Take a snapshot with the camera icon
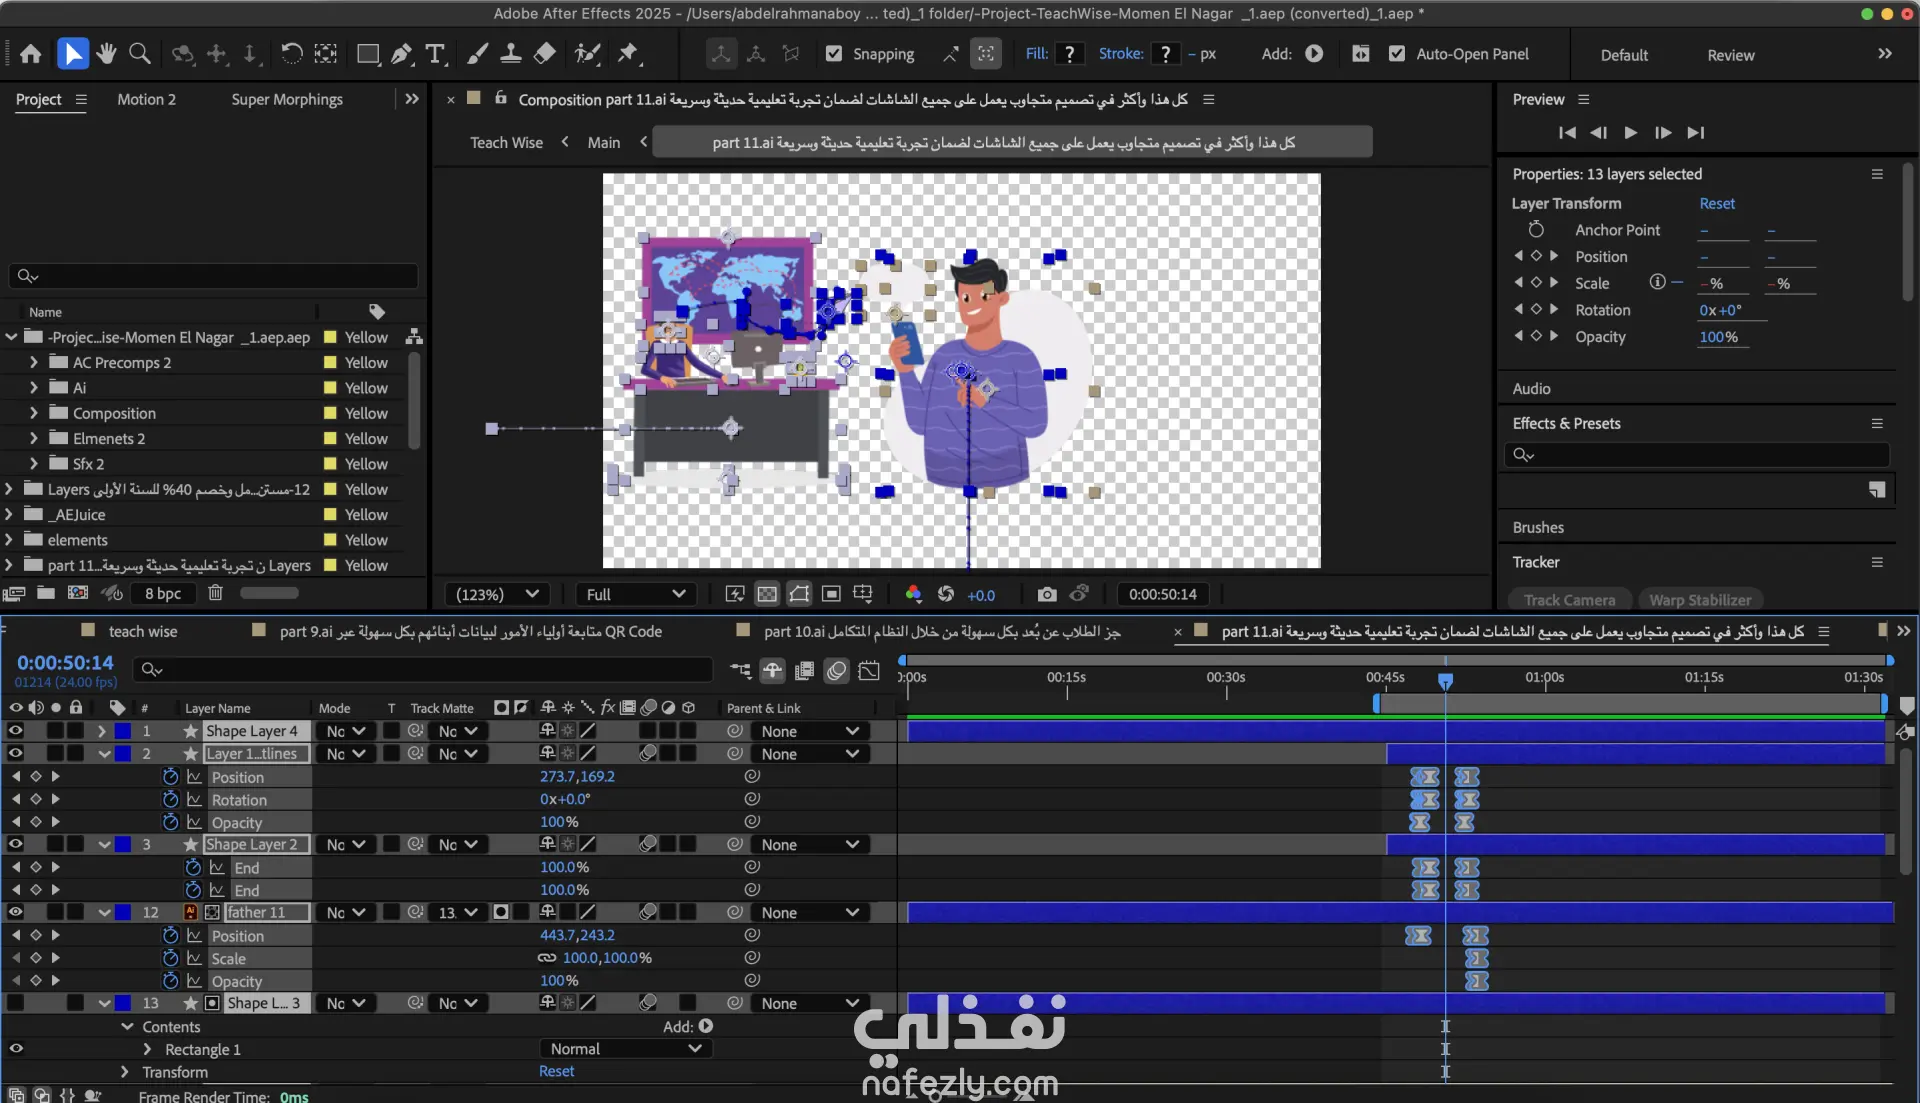Image resolution: width=1920 pixels, height=1103 pixels. [x=1046, y=594]
